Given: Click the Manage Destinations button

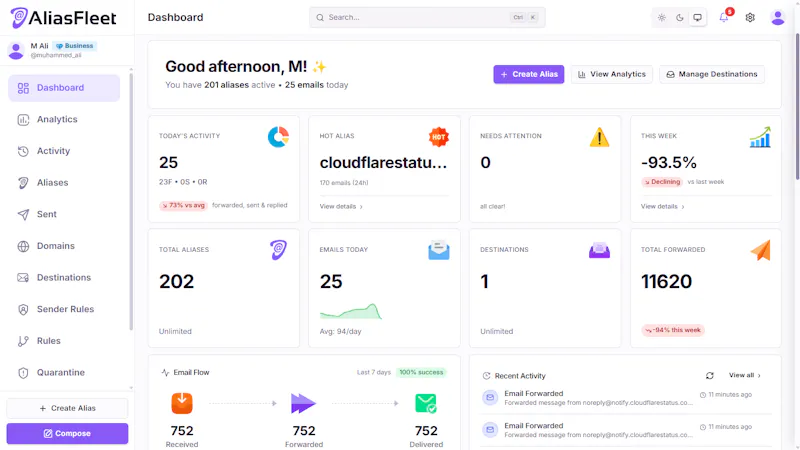Looking at the screenshot, I should 712,74.
